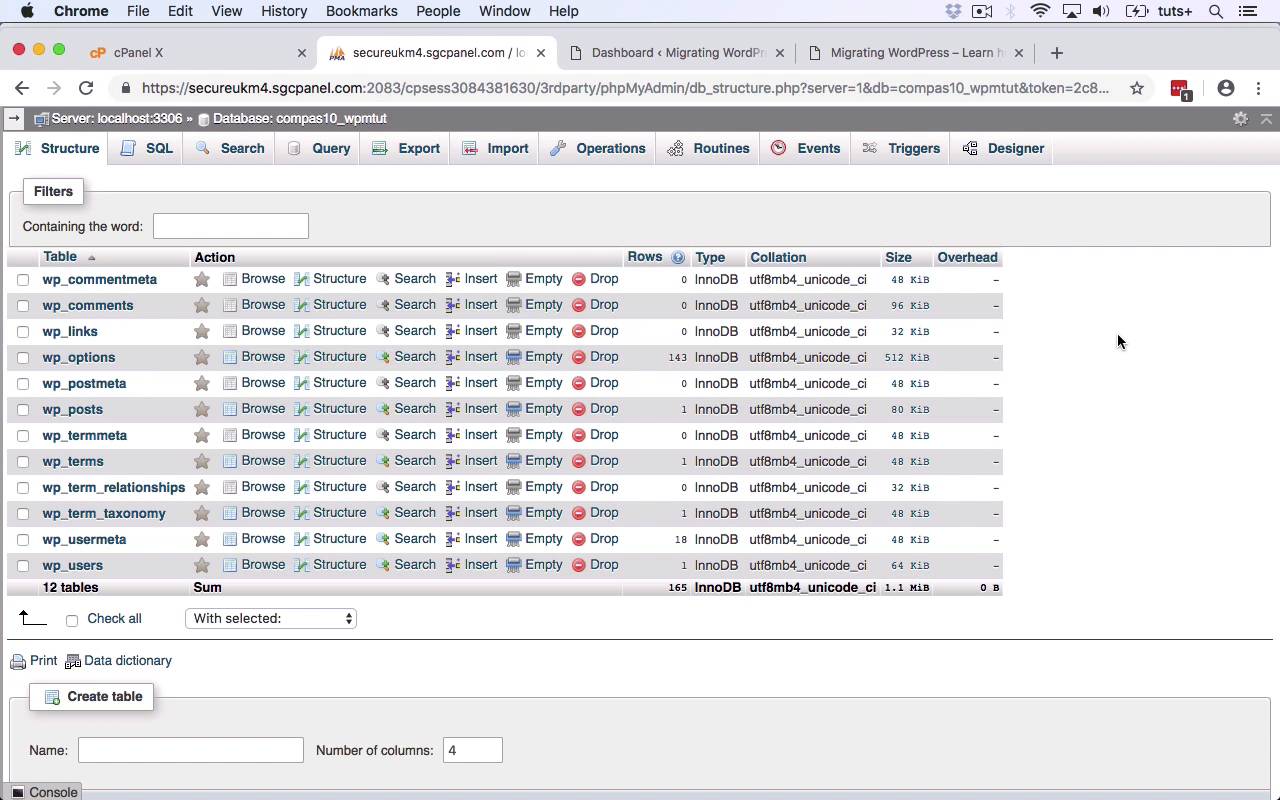Check the wp_comments table checkbox
Screen dimensions: 1280x800
[x=23, y=306]
